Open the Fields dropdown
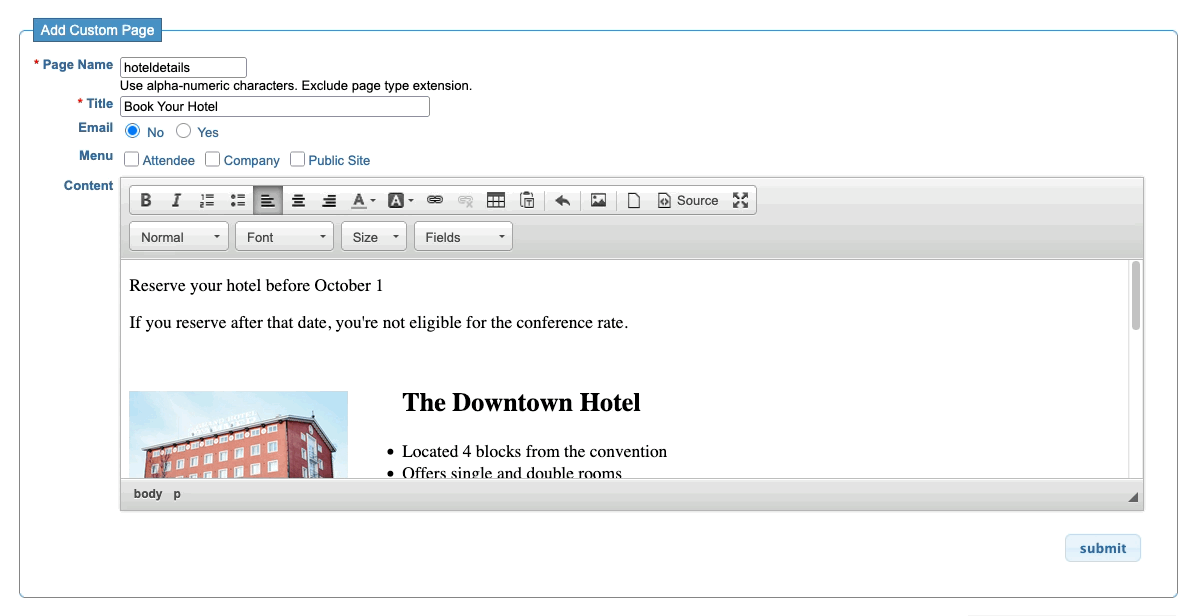Screen dimensions: 1192x616 pyautogui.click(x=464, y=237)
